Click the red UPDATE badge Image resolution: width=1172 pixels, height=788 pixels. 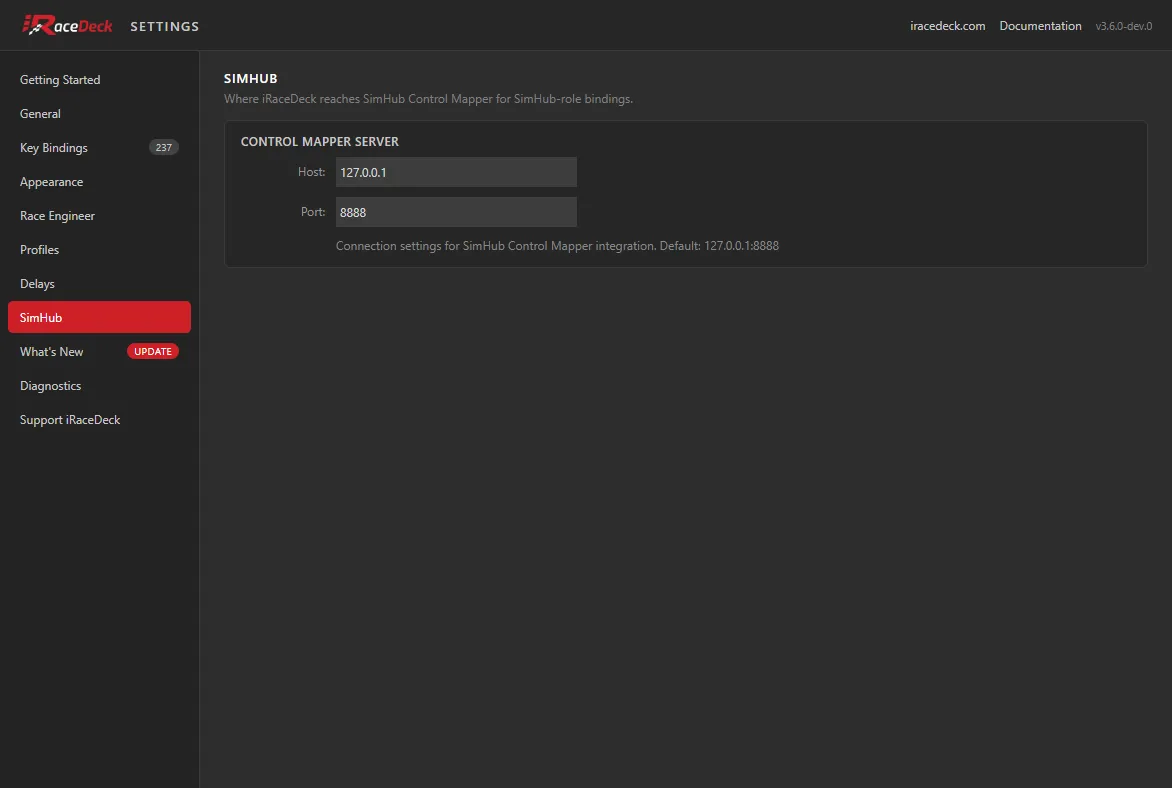152,351
